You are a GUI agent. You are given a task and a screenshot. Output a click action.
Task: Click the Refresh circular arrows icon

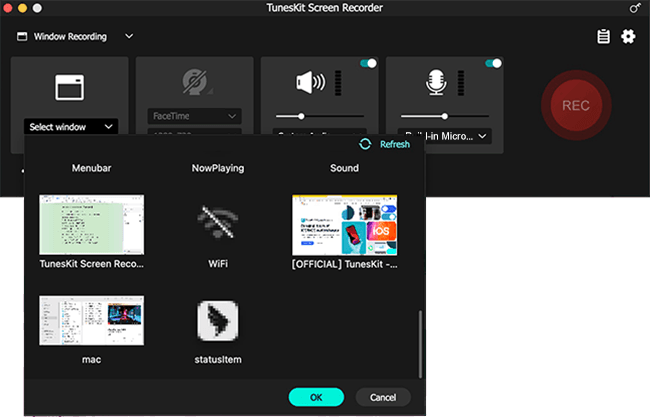pos(365,144)
